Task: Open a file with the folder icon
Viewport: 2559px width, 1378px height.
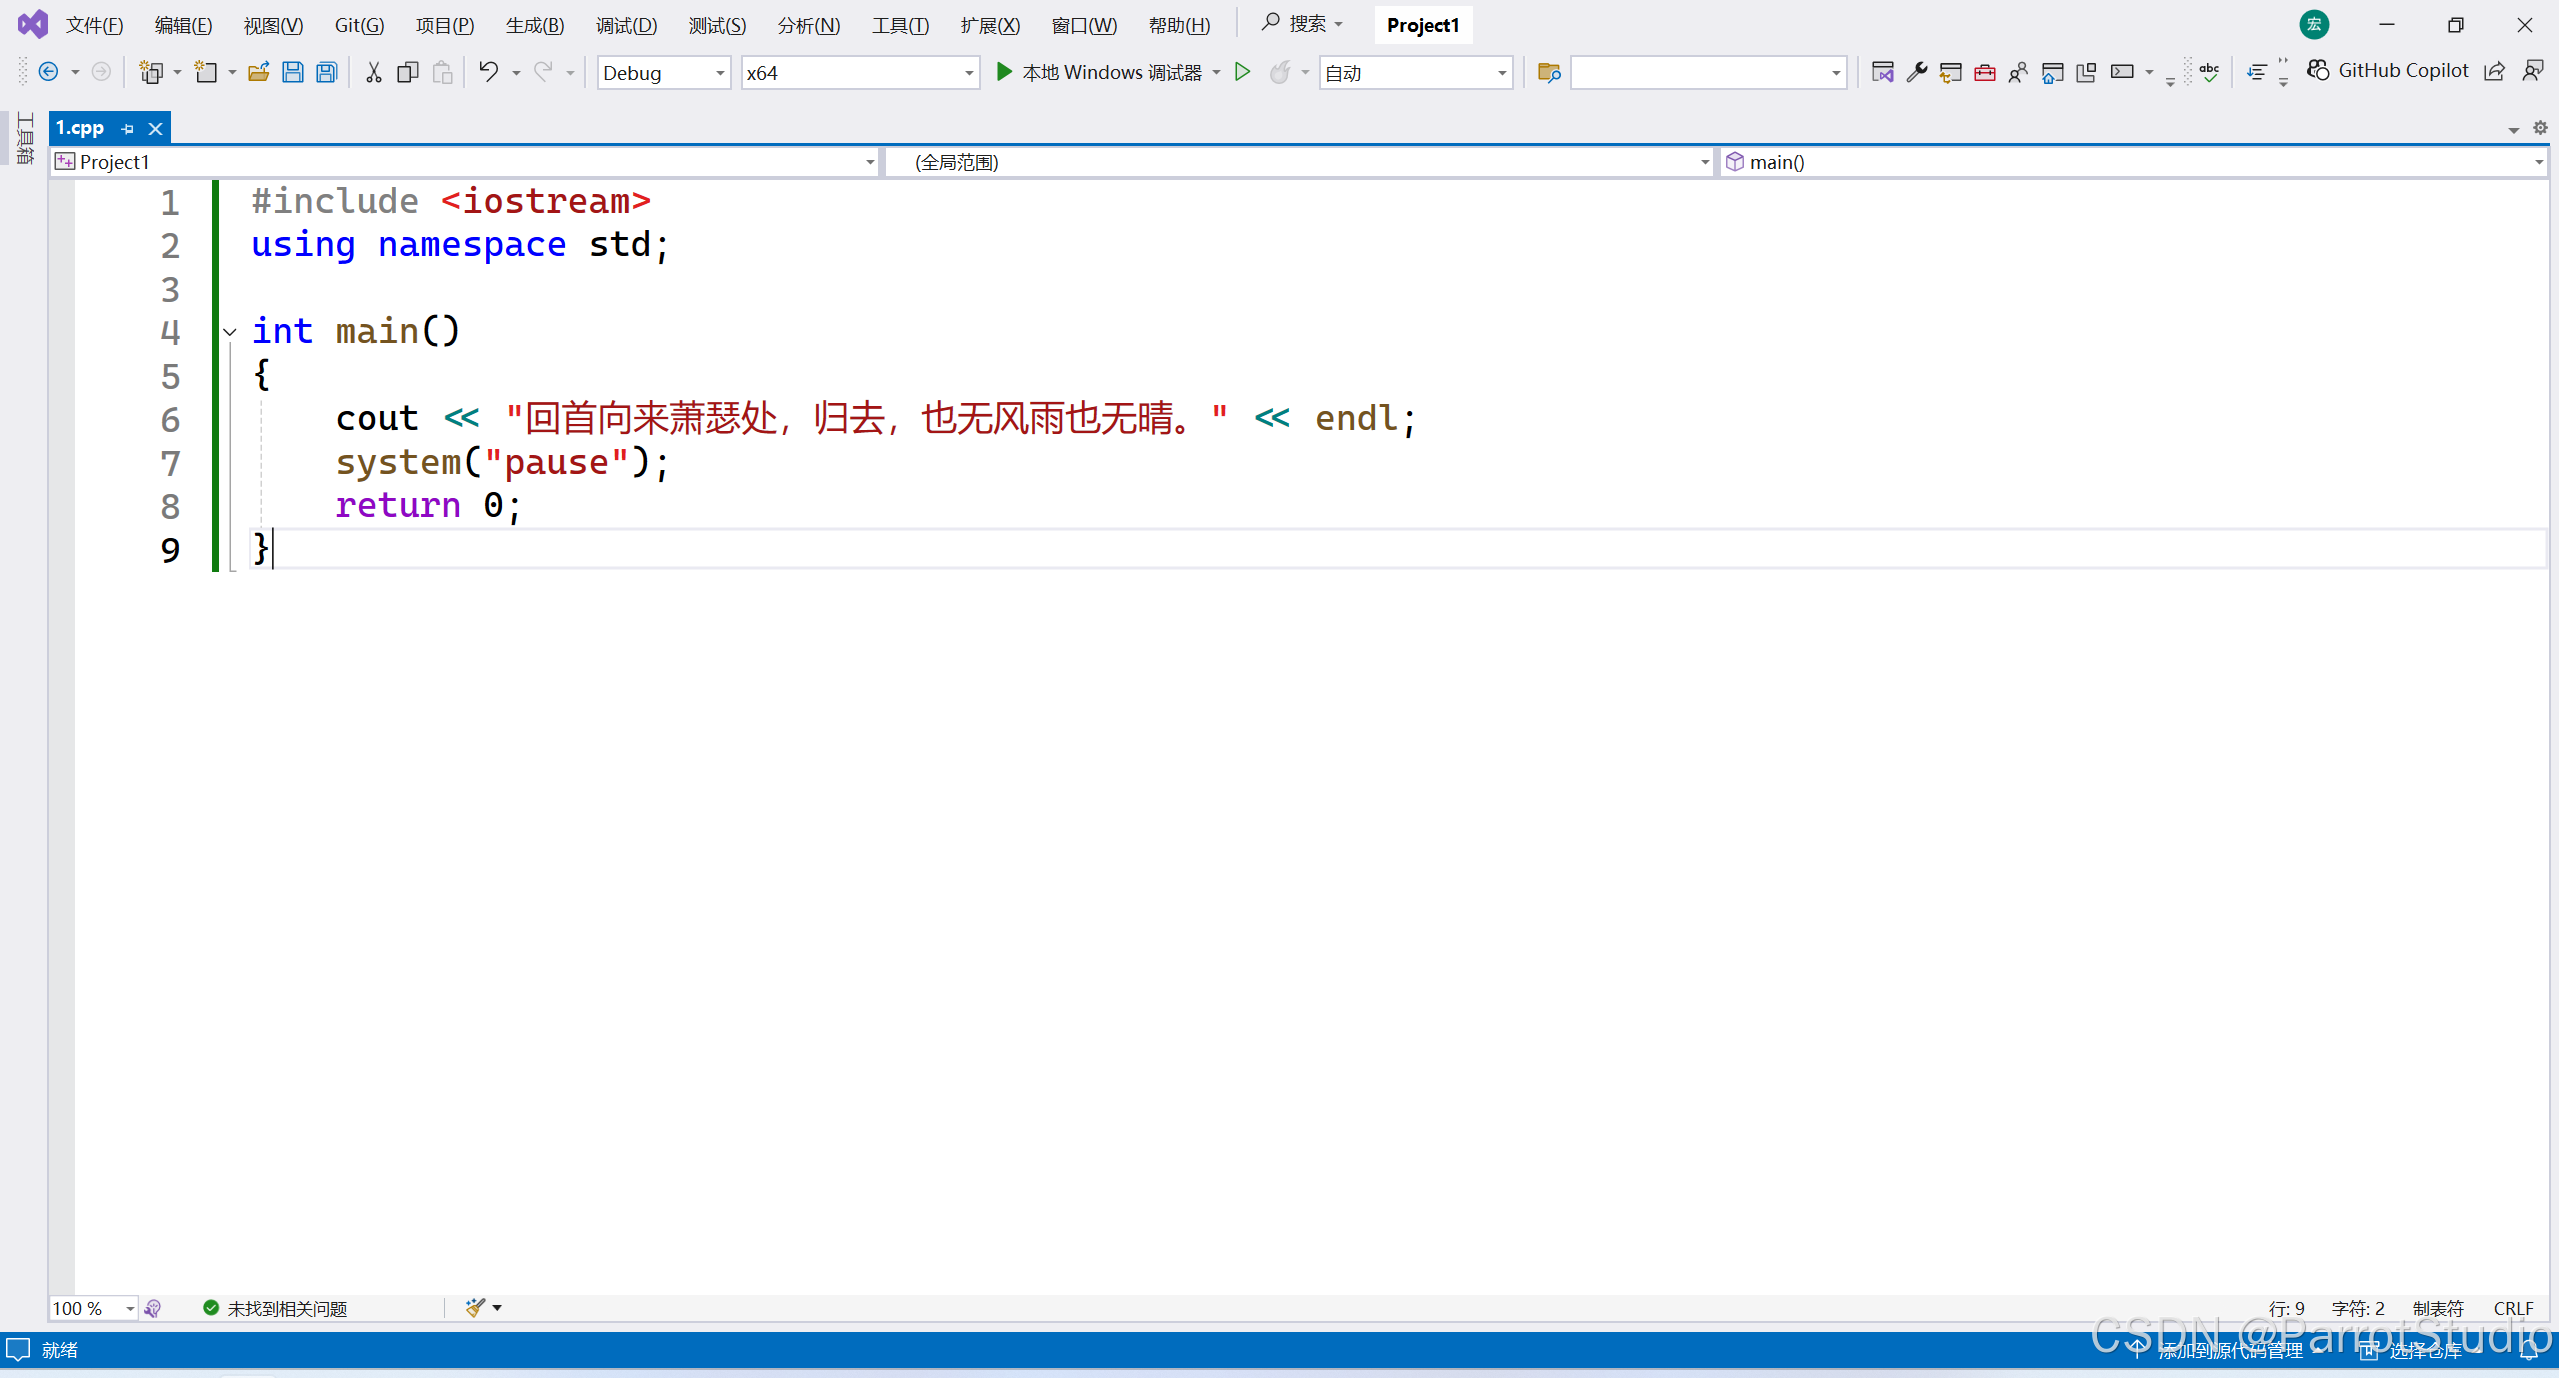Action: [x=259, y=72]
